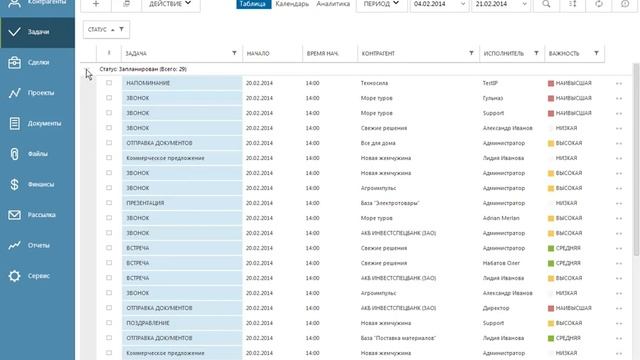Open the ПЕРИОД dropdown
This screenshot has width=640, height=360.
tap(381, 4)
